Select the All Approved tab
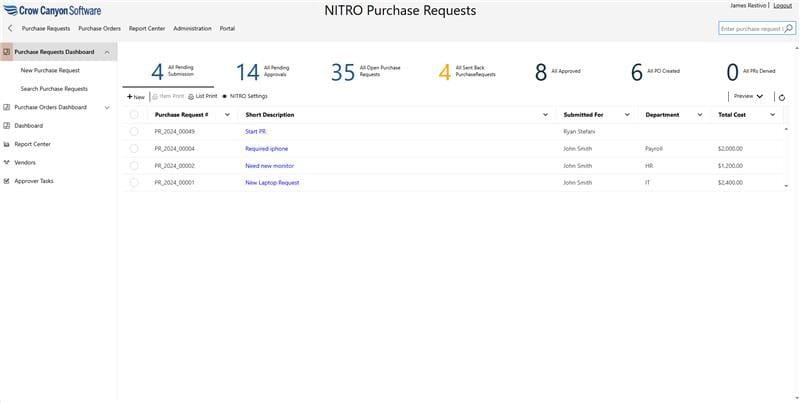 pos(557,71)
